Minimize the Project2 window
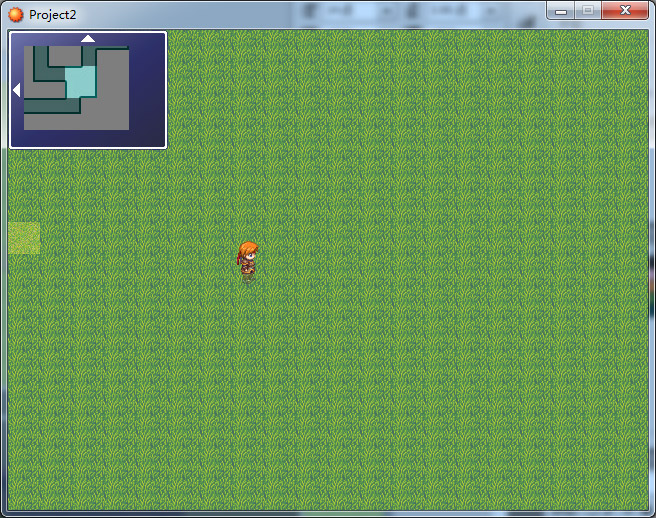Screen dimensions: 656x518 (561, 10)
